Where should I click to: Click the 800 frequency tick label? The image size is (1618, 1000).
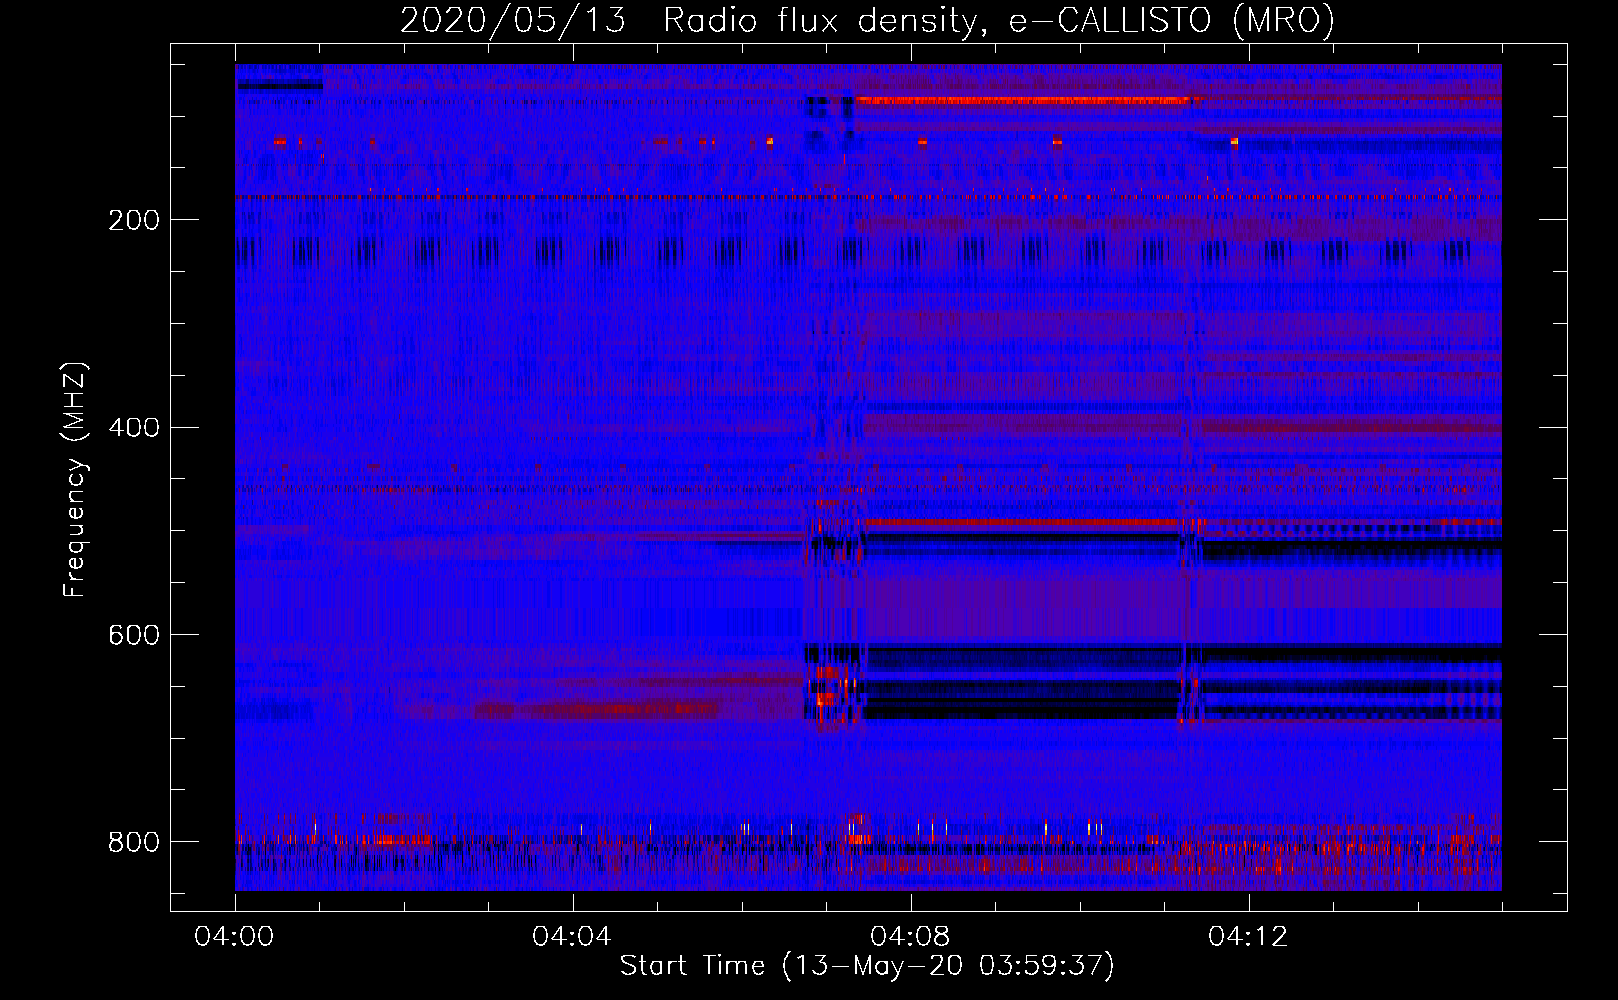(x=134, y=842)
